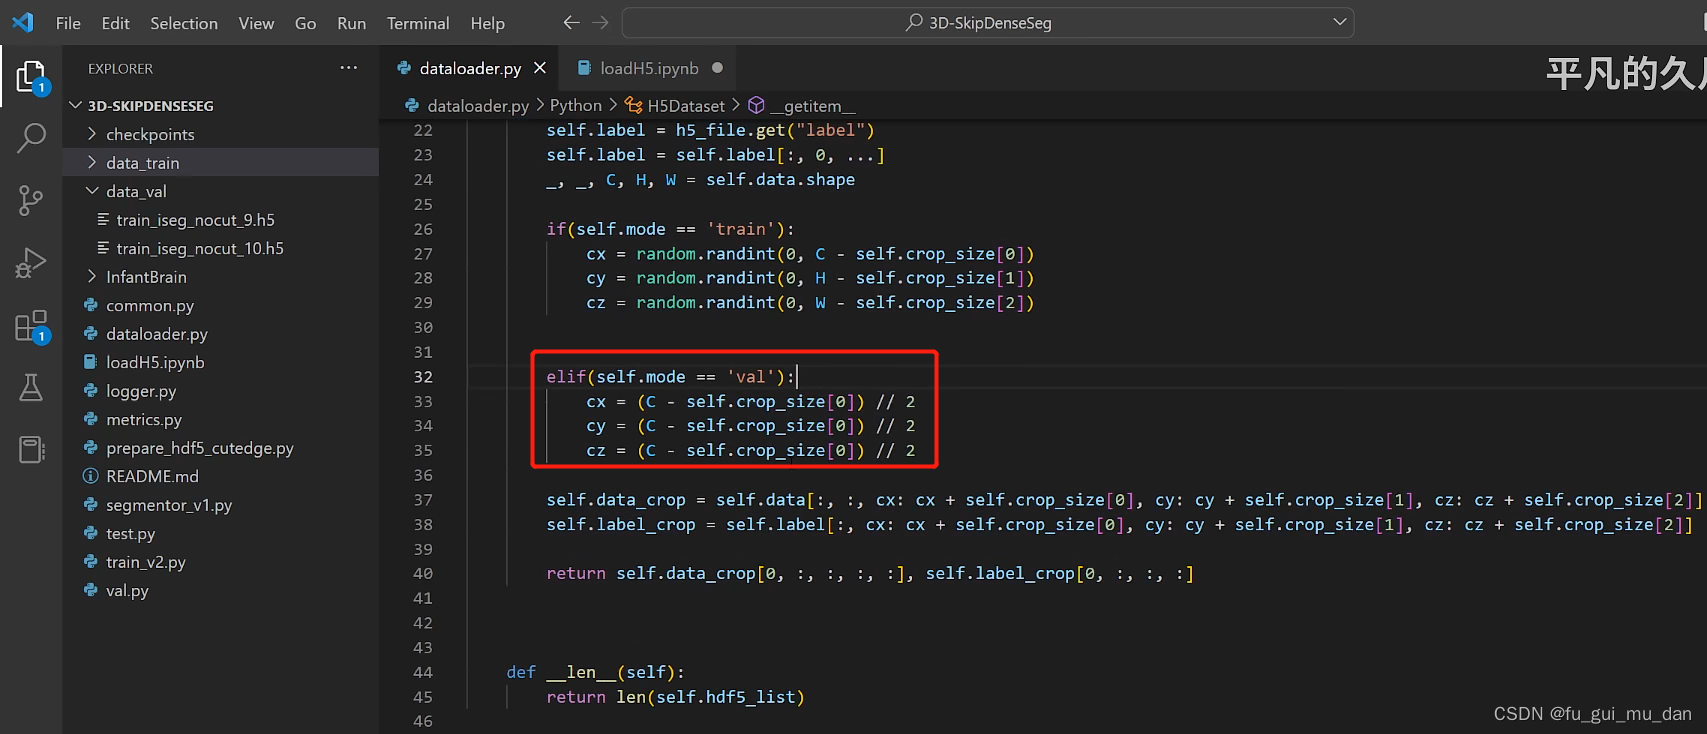
Task: Click the Python icon in dataloader.py breadcrumb
Action: (x=412, y=105)
